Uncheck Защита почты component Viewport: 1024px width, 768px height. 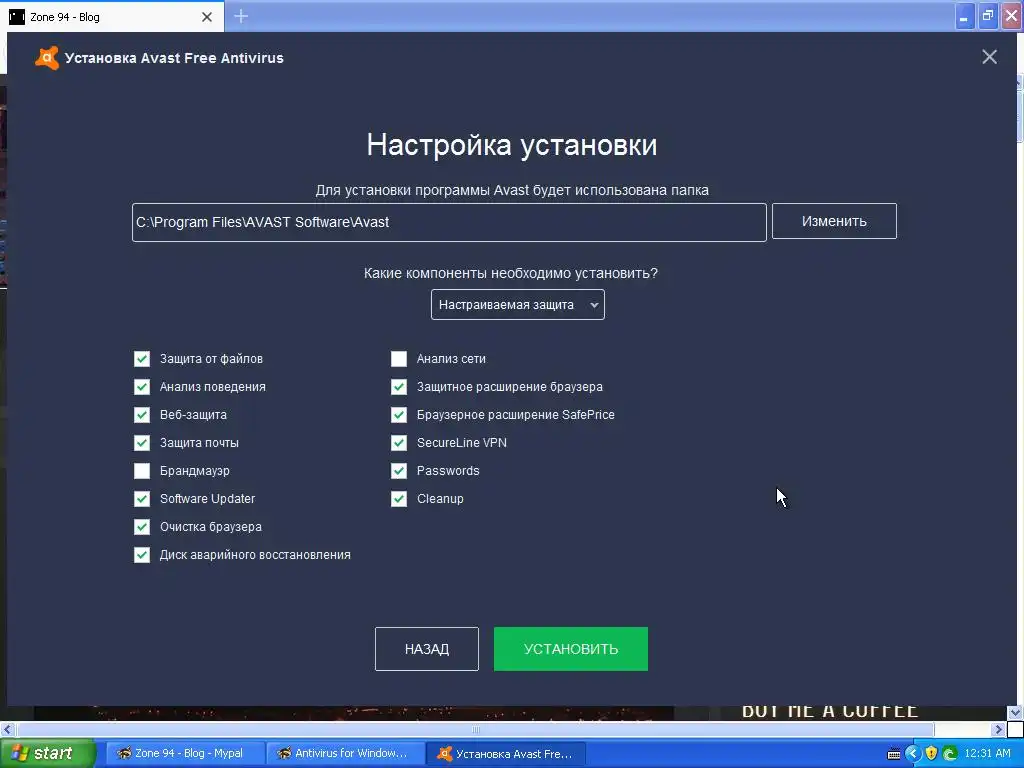[x=142, y=443]
